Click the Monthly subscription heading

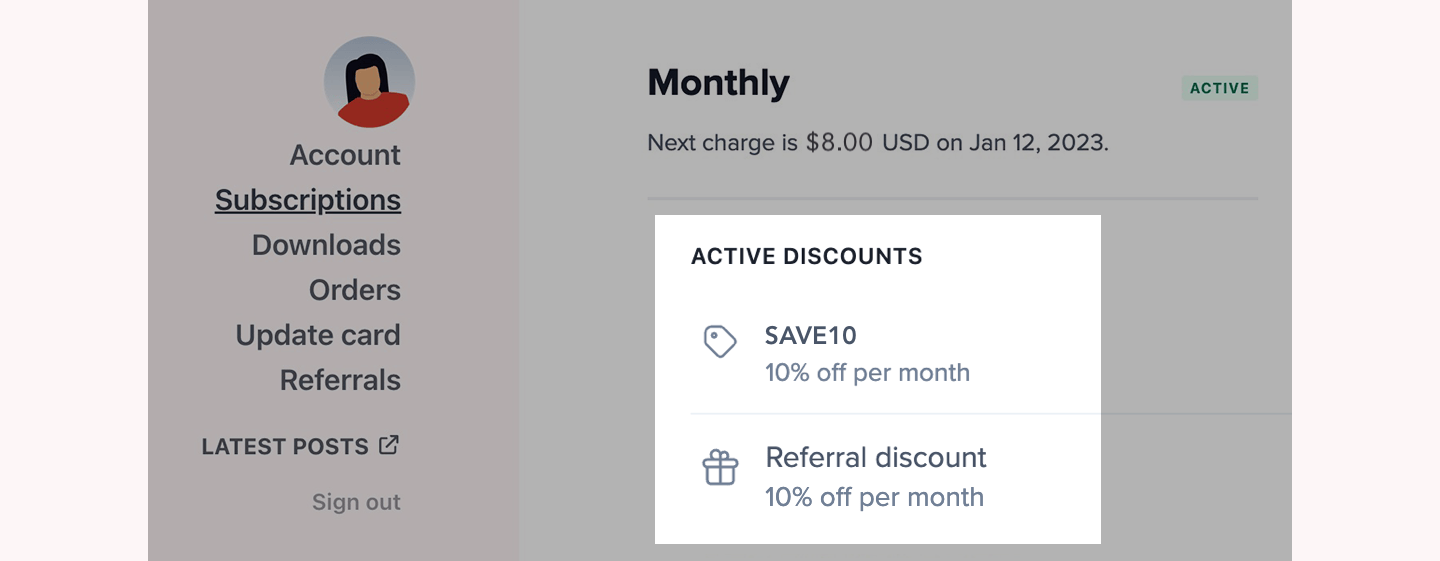point(718,82)
